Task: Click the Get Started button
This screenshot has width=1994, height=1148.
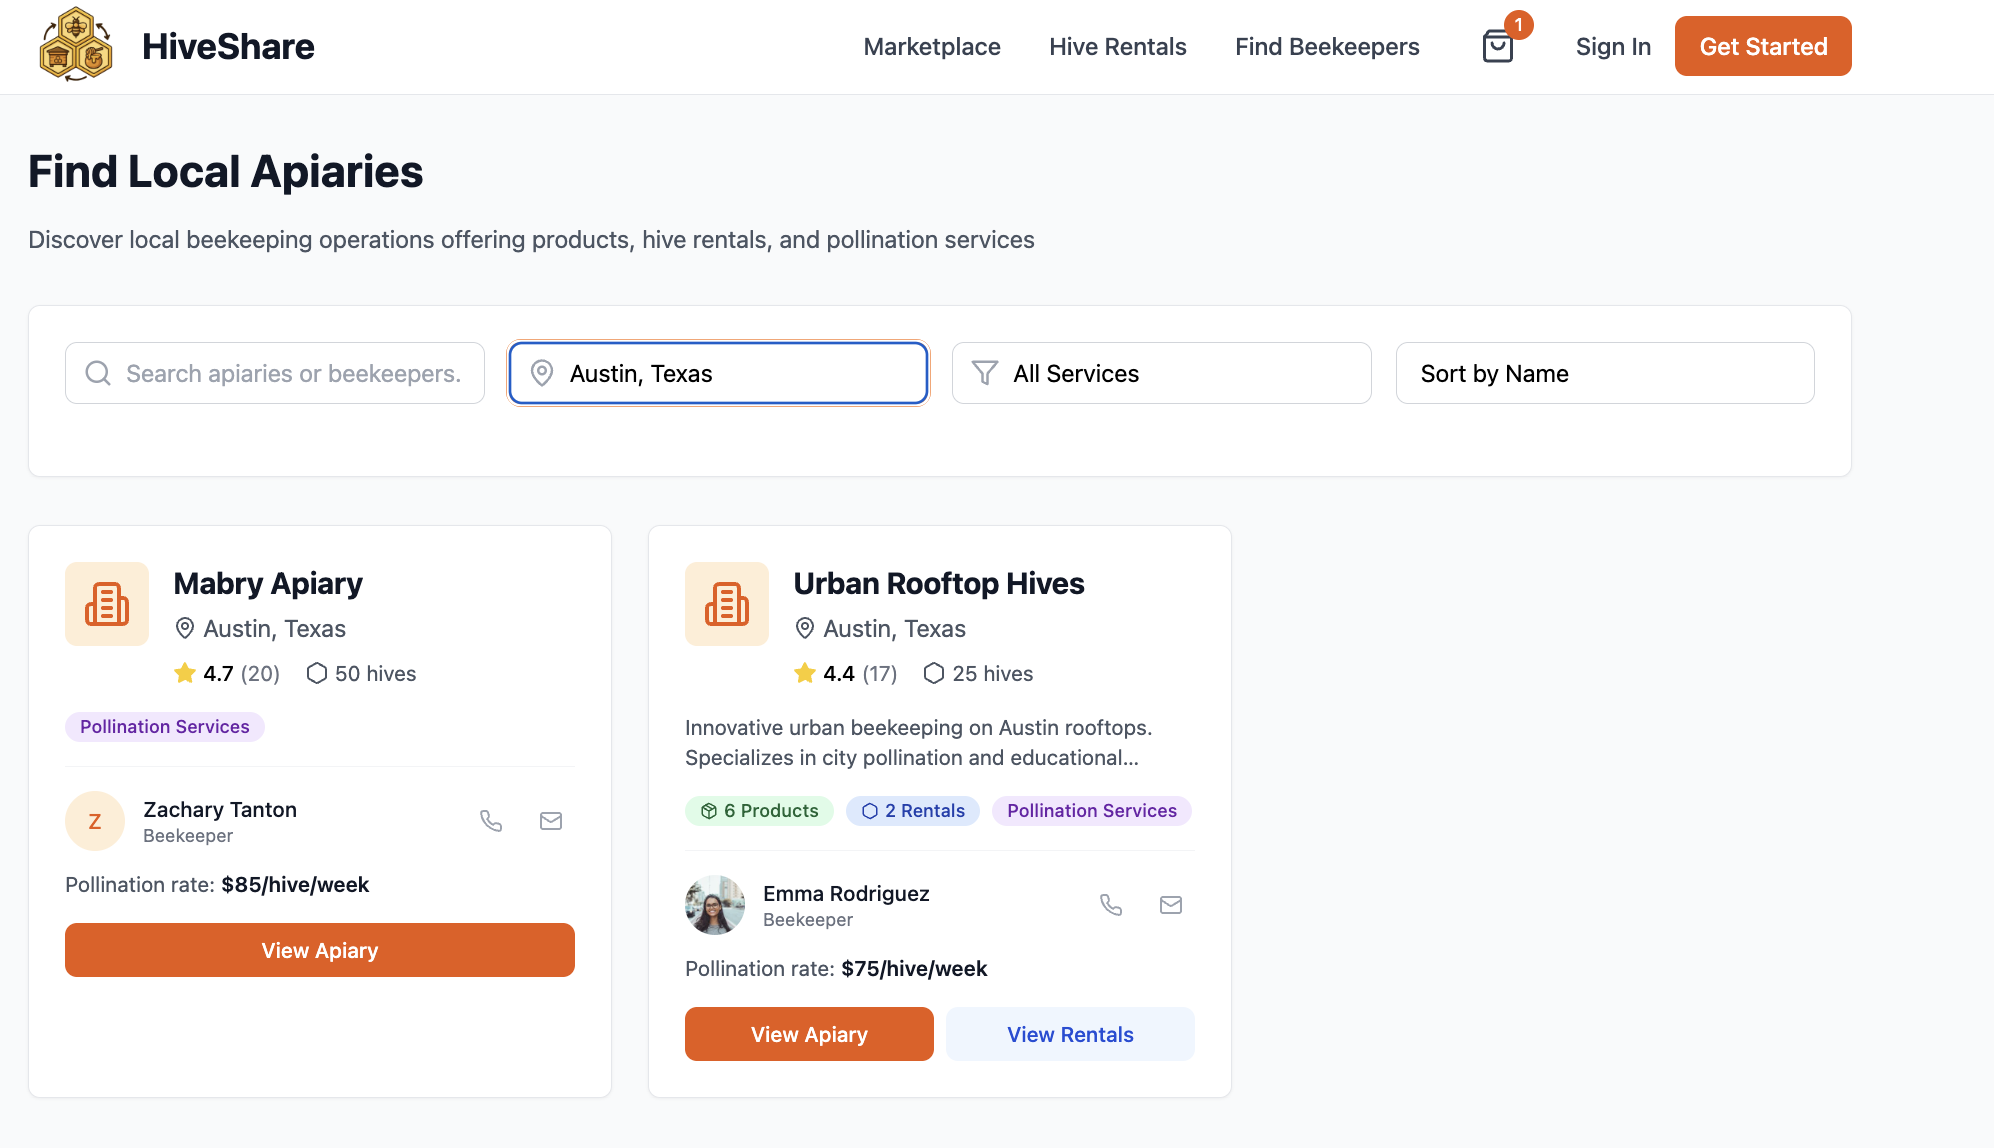Action: [1762, 46]
